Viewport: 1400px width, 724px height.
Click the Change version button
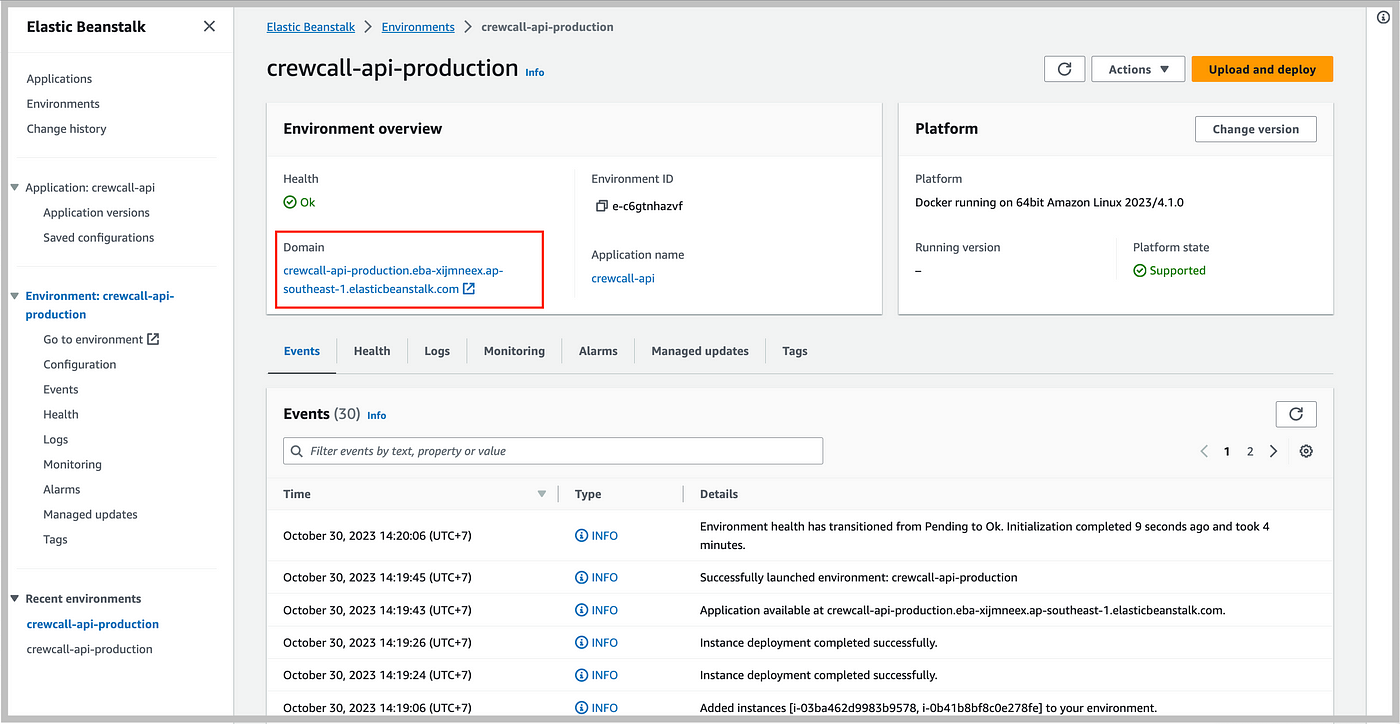(1255, 129)
